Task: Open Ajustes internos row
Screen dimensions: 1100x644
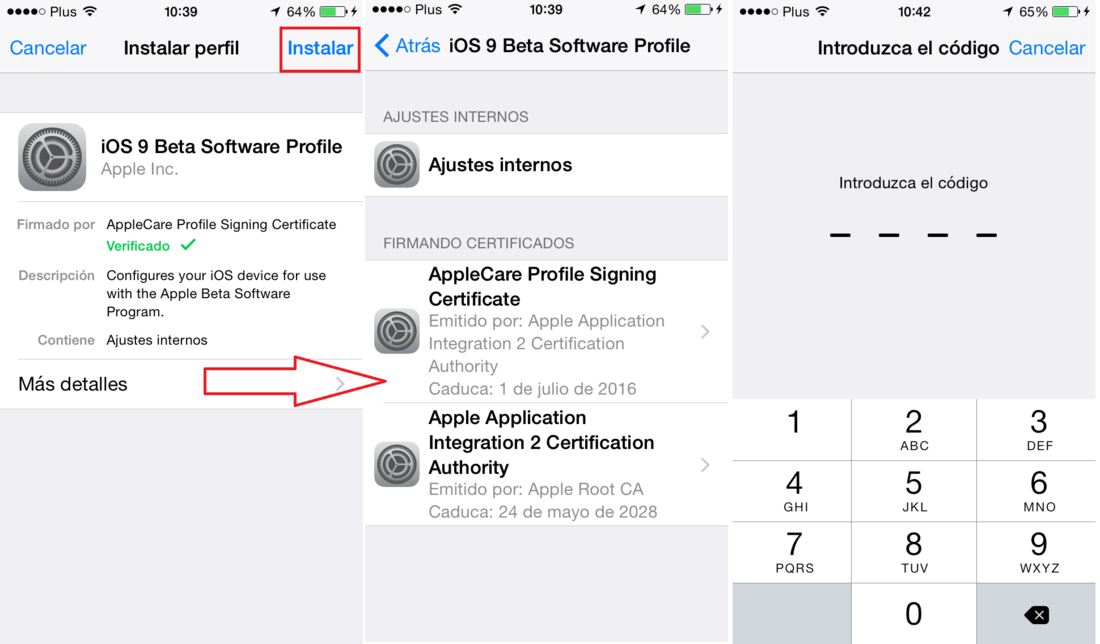Action: pos(546,165)
